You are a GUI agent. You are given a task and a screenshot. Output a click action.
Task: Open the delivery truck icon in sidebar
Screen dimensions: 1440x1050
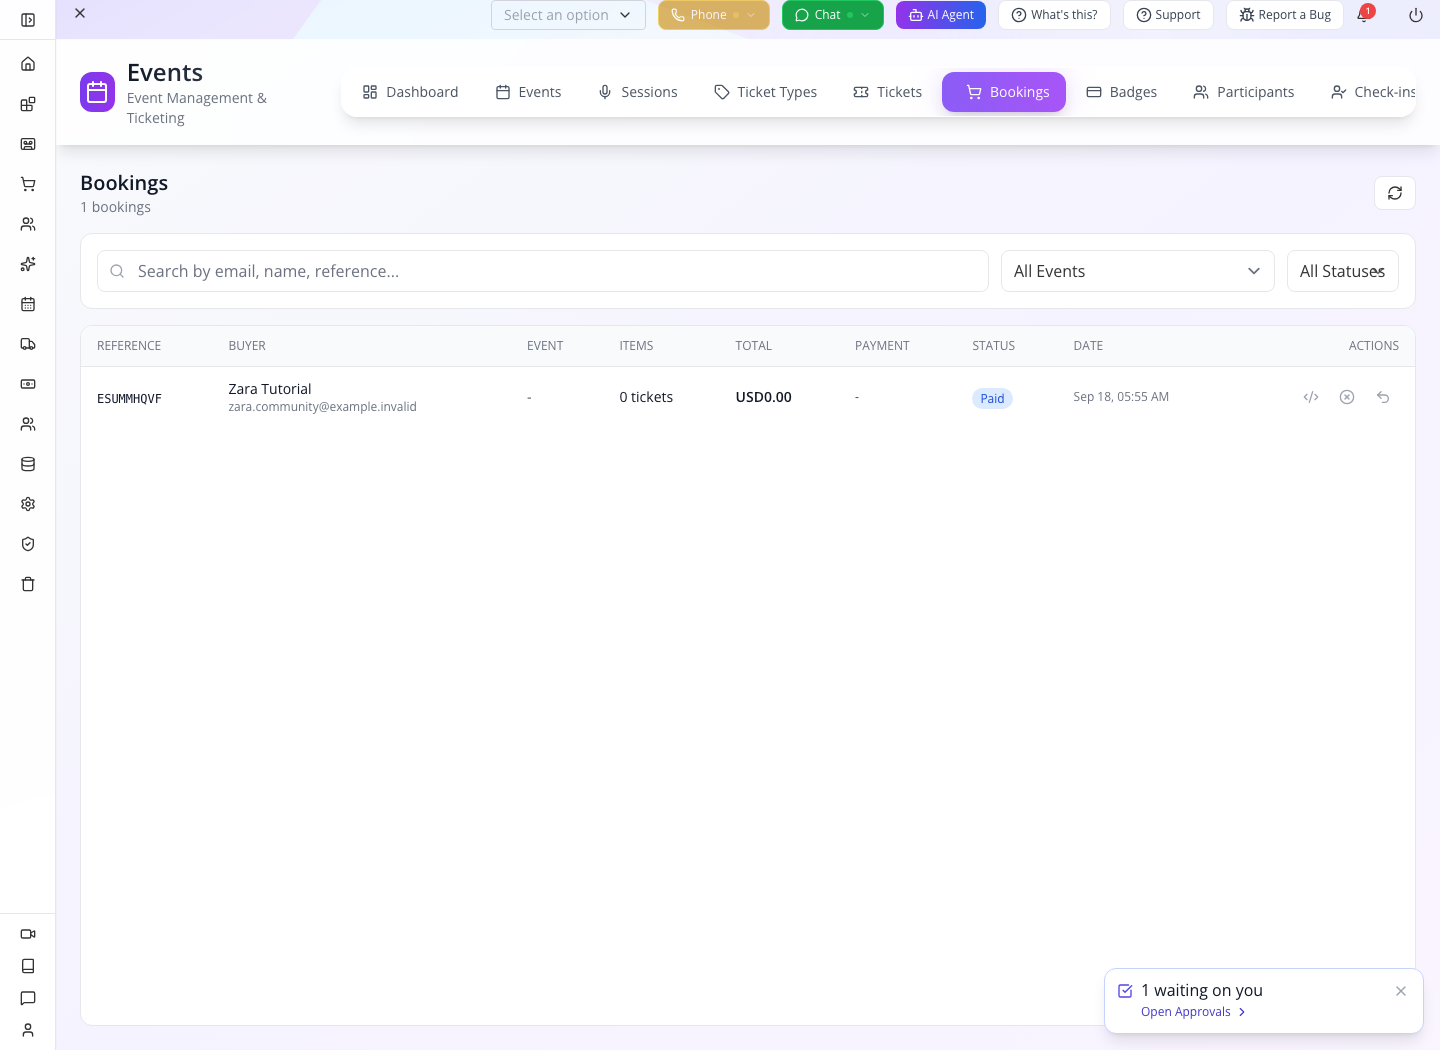tap(28, 344)
